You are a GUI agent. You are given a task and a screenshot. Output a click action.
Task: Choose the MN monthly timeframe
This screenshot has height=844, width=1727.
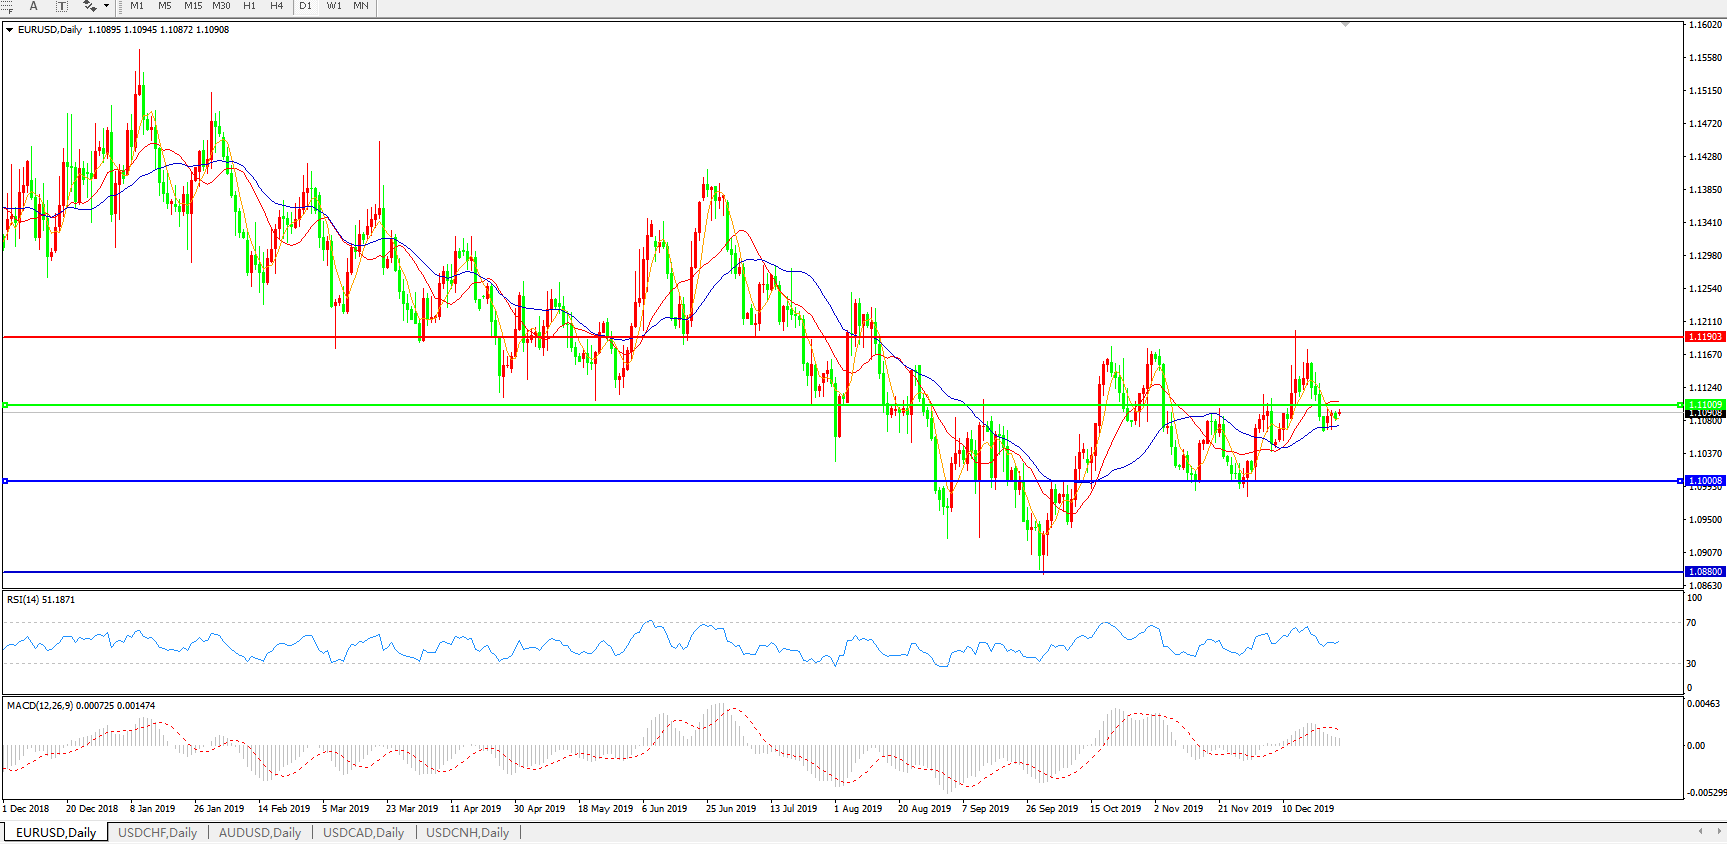361,6
